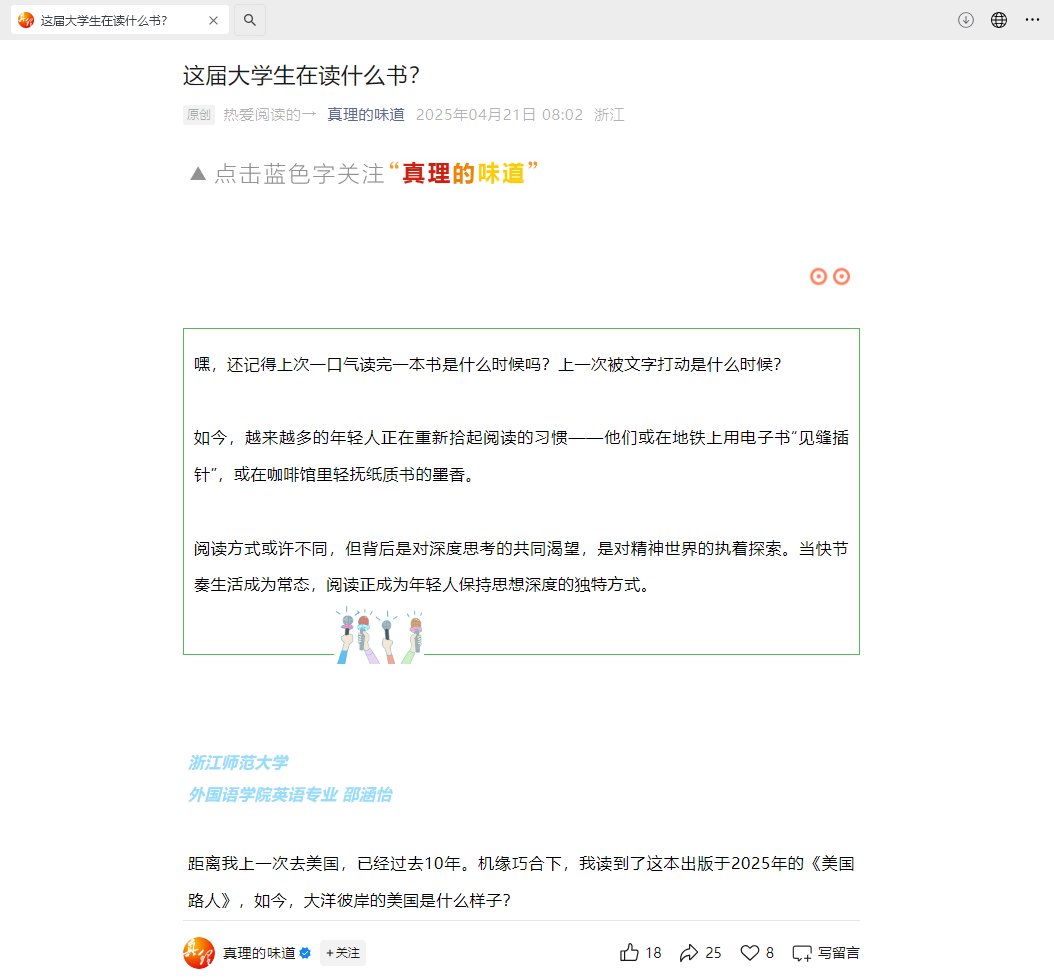
Task: Open the three-dot more options menu
Action: click(x=1032, y=20)
